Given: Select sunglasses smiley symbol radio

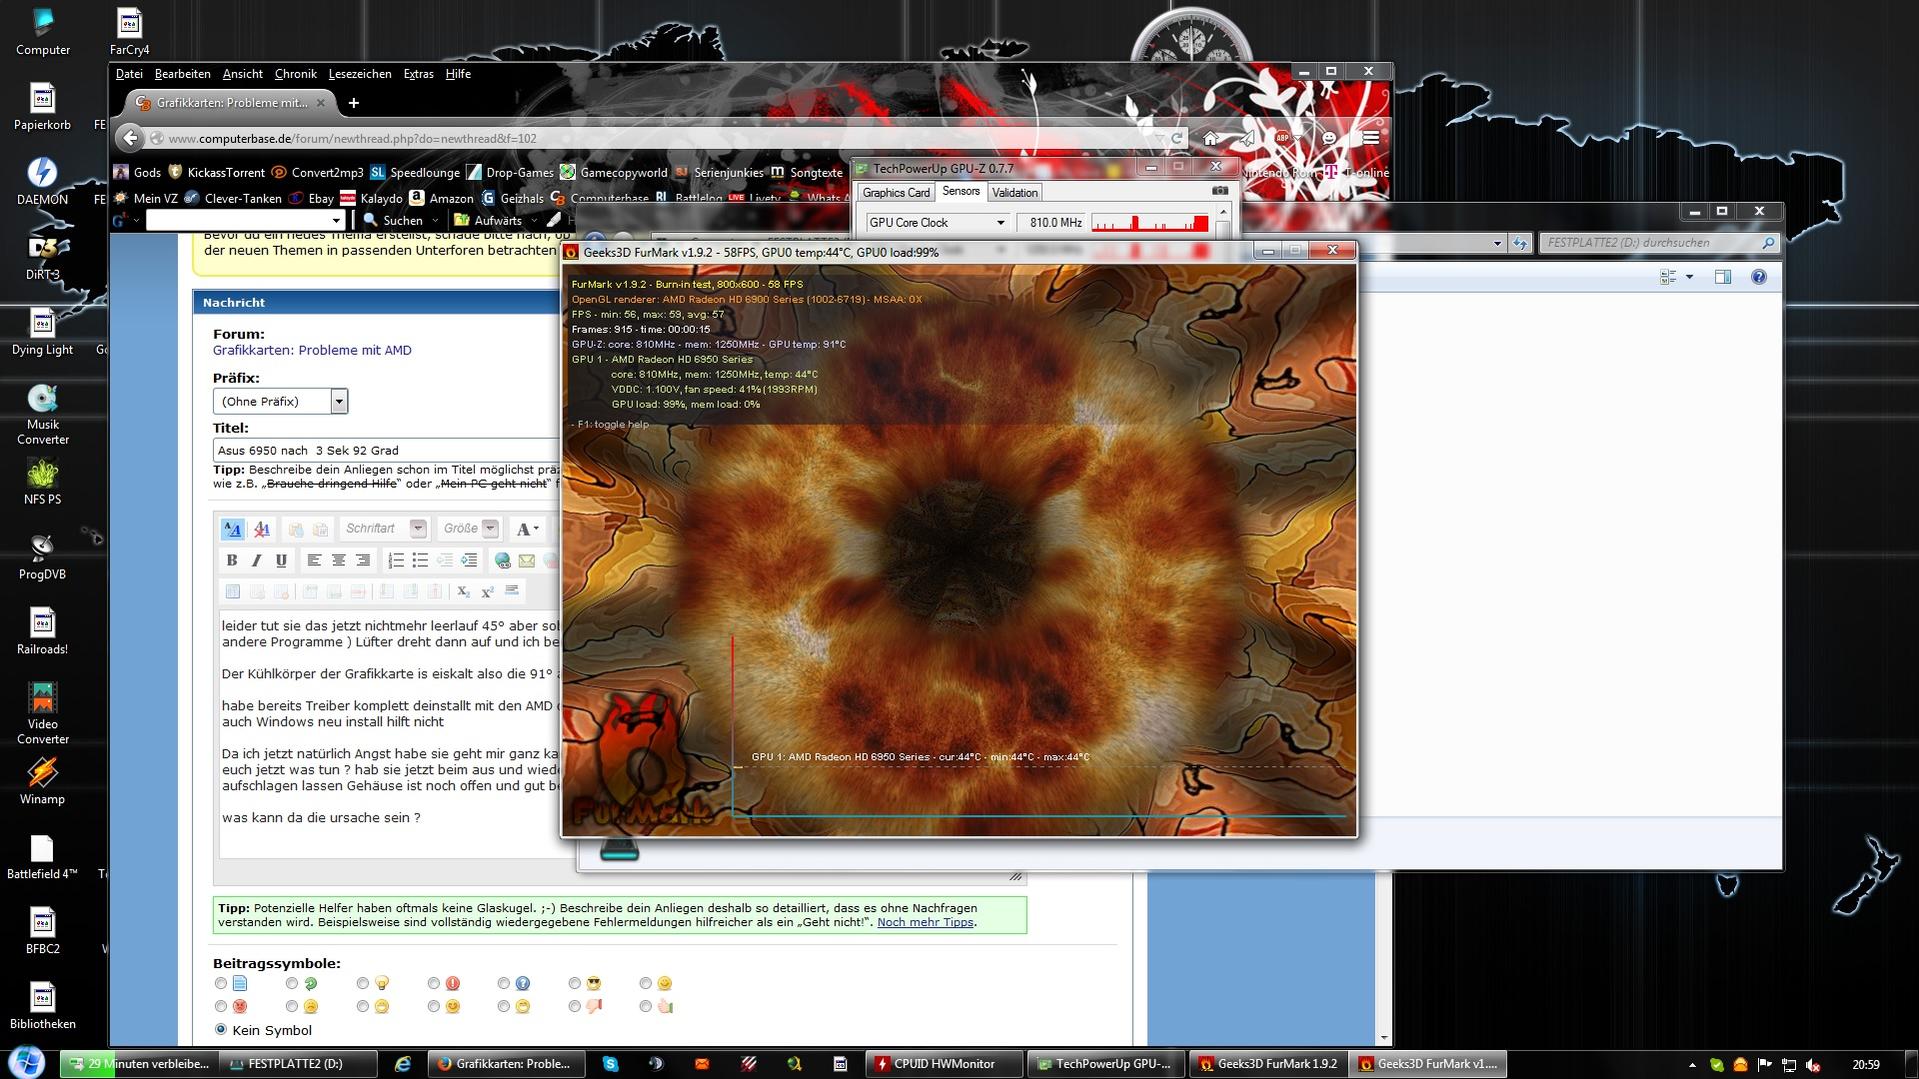Looking at the screenshot, I should (x=575, y=984).
